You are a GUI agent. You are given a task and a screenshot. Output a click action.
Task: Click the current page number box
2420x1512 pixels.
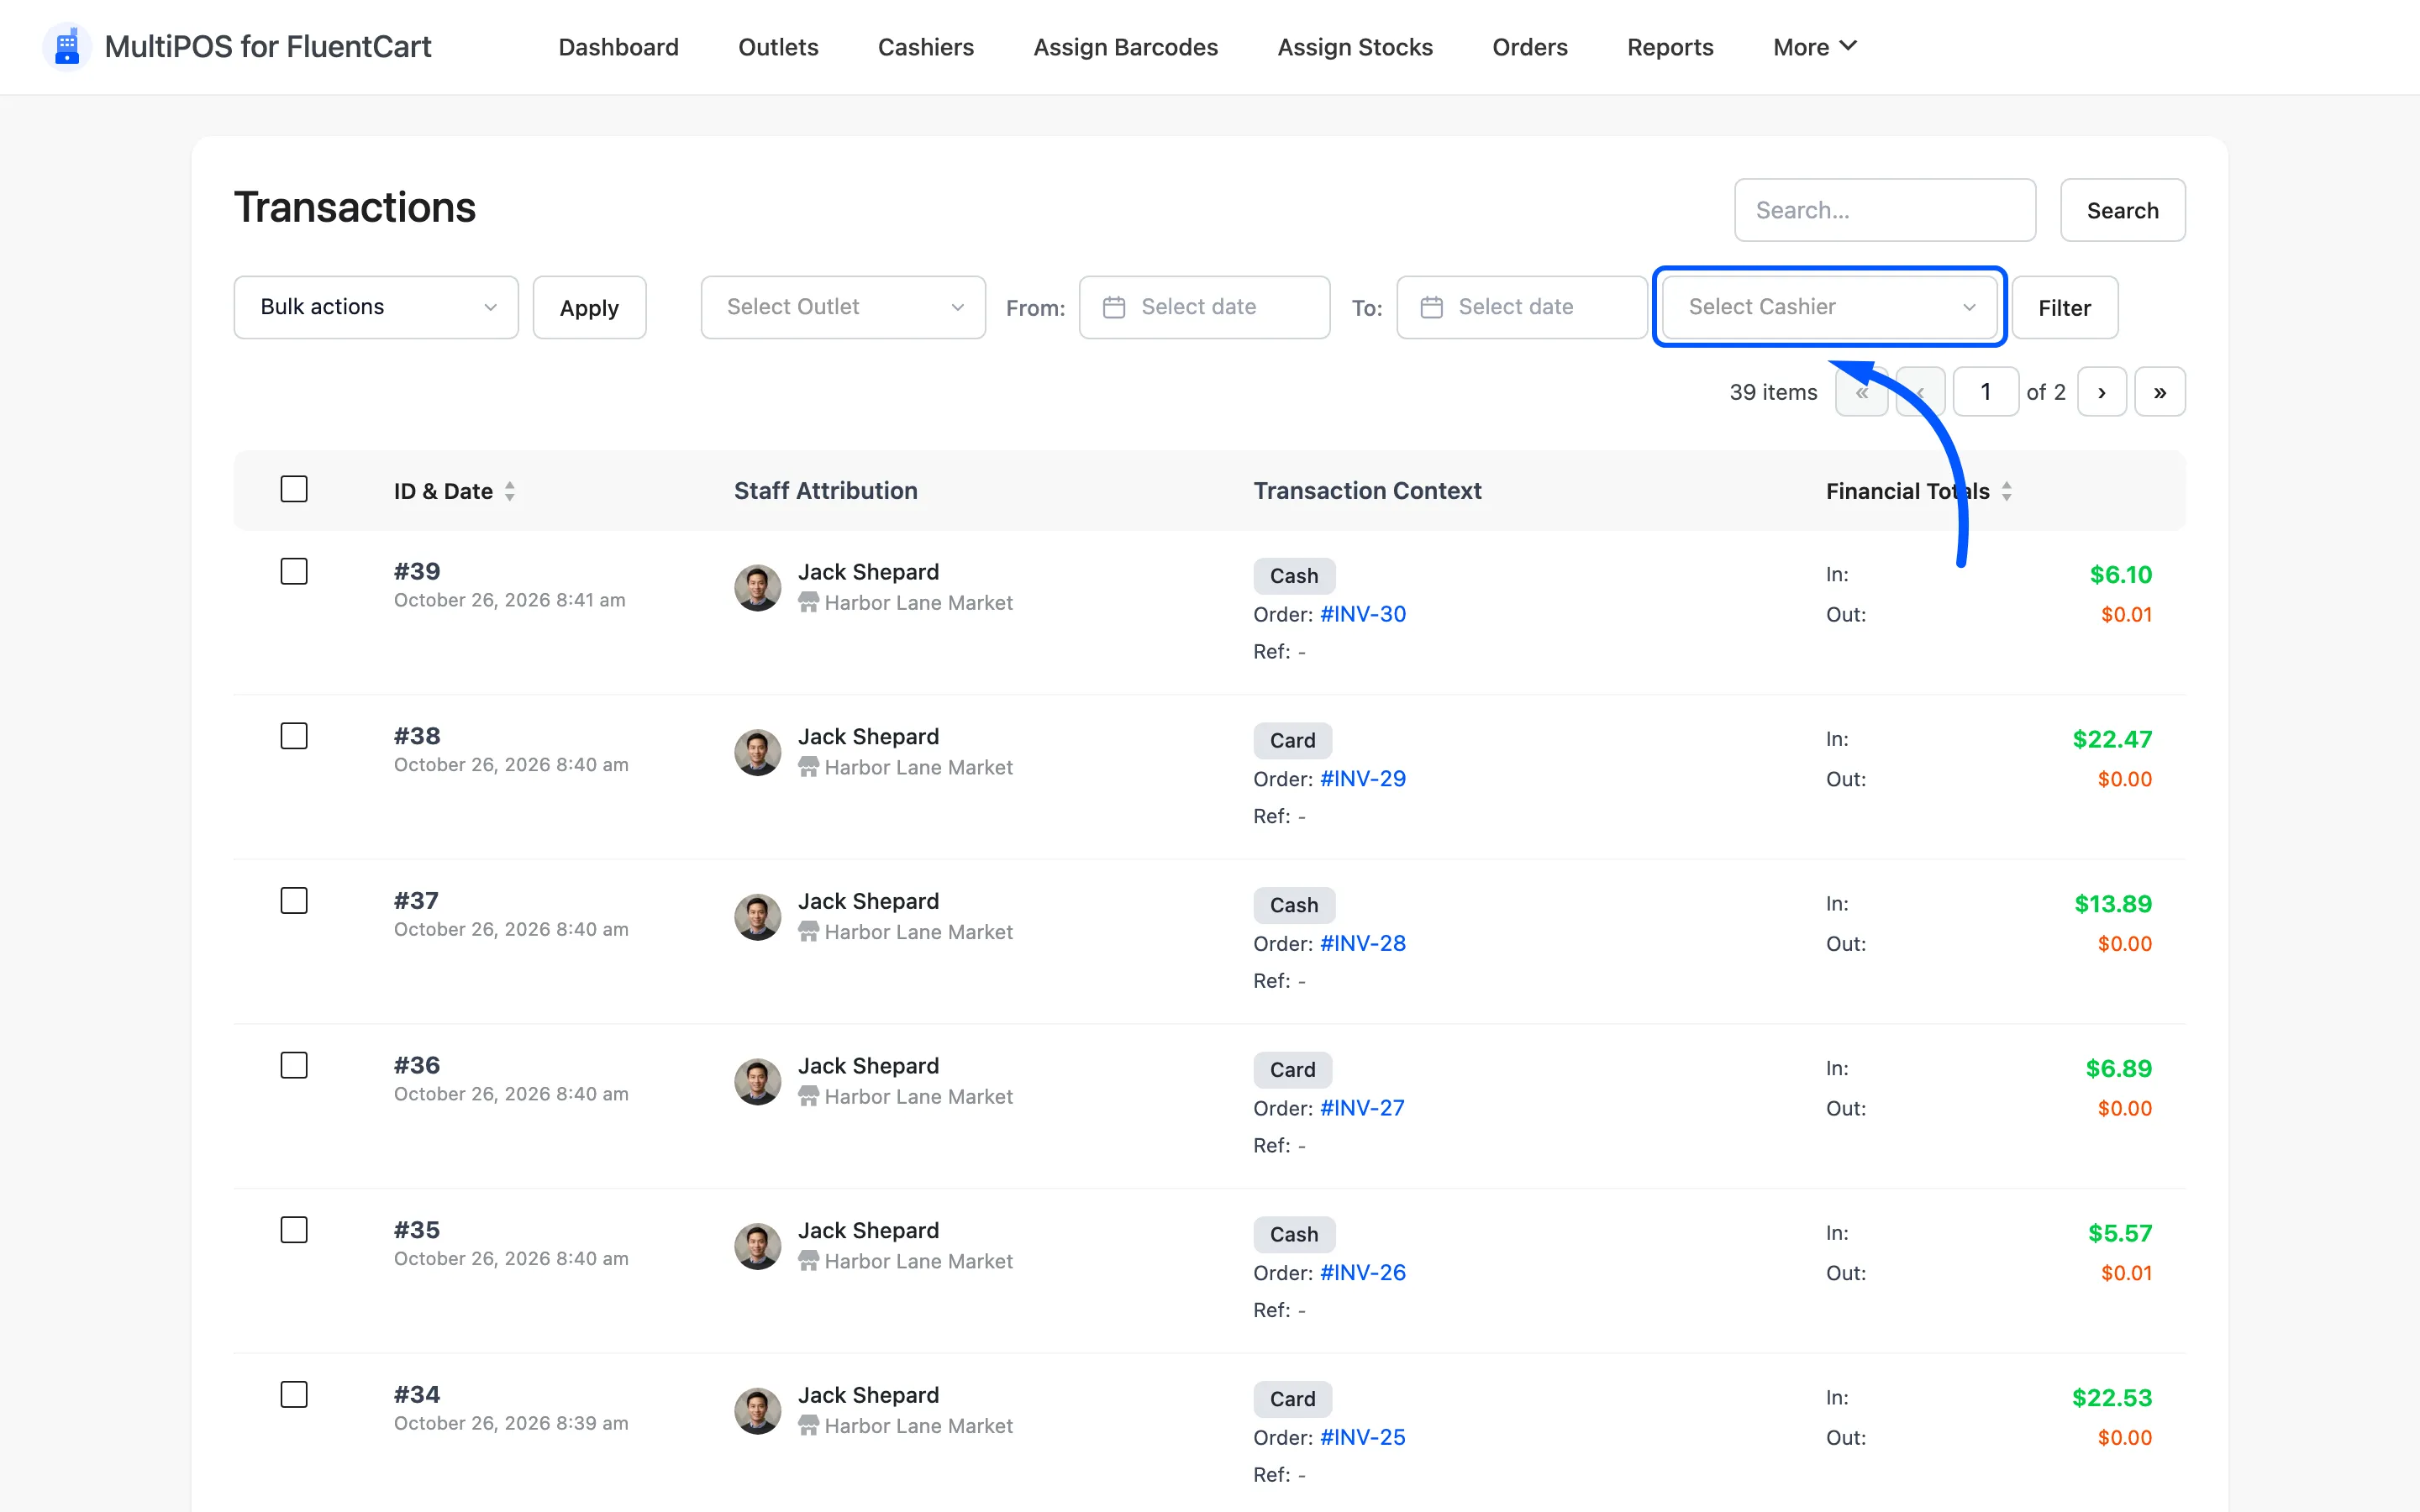(1985, 392)
